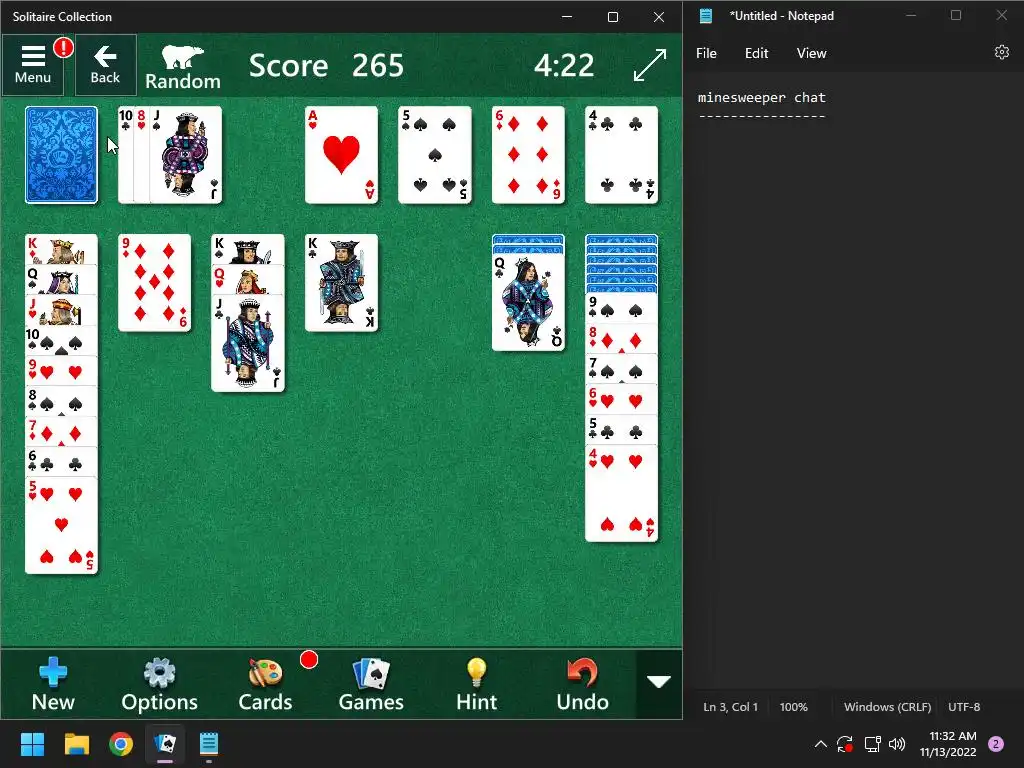The image size is (1024, 768).
Task: Open notification center badge
Action: tap(996, 744)
